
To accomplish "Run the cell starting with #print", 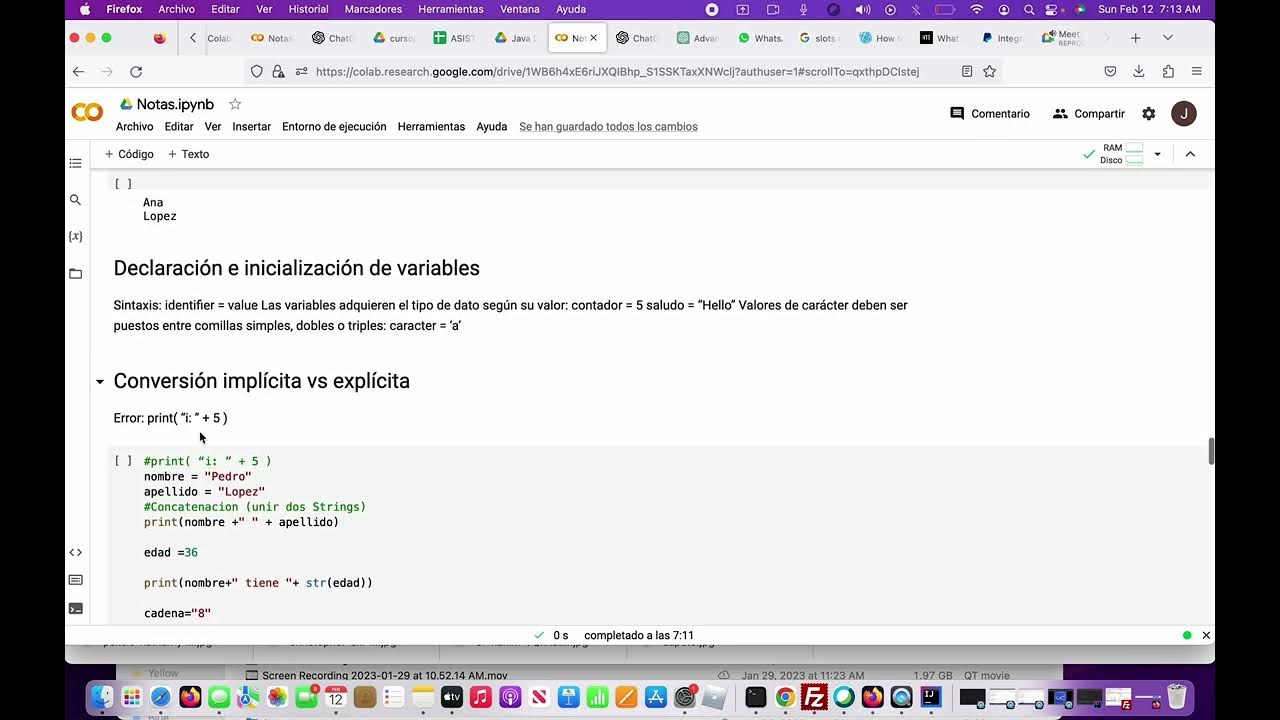I will pos(123,461).
